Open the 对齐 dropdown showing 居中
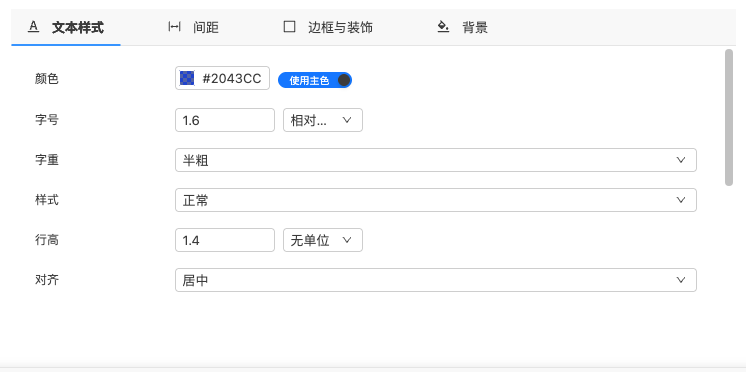Viewport: 746px width, 372px height. 436,280
